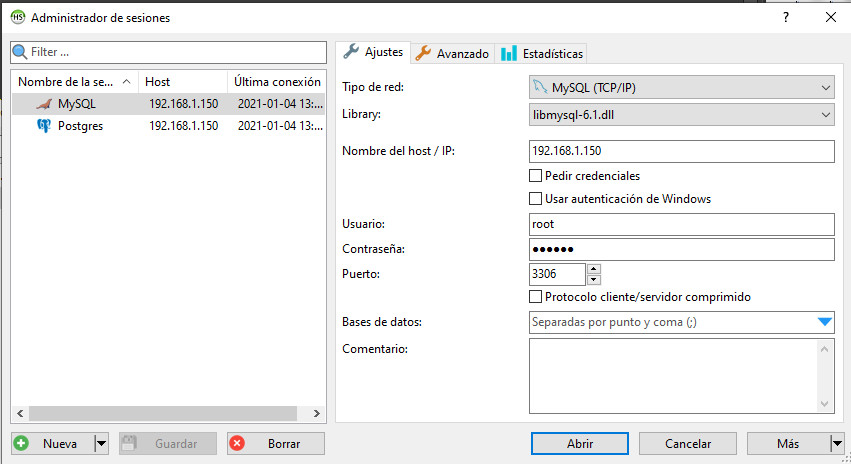Click the Contraseña password field

pos(682,249)
